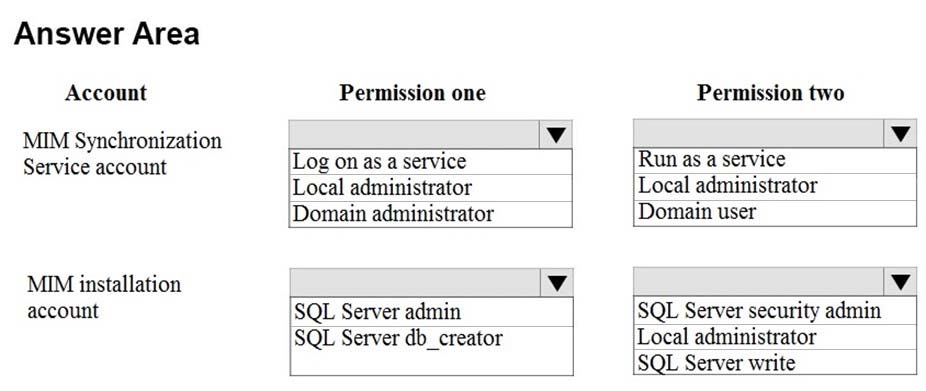Choose 'Local administrator' under Permission one
This screenshot has width=926, height=391.
click(431, 188)
